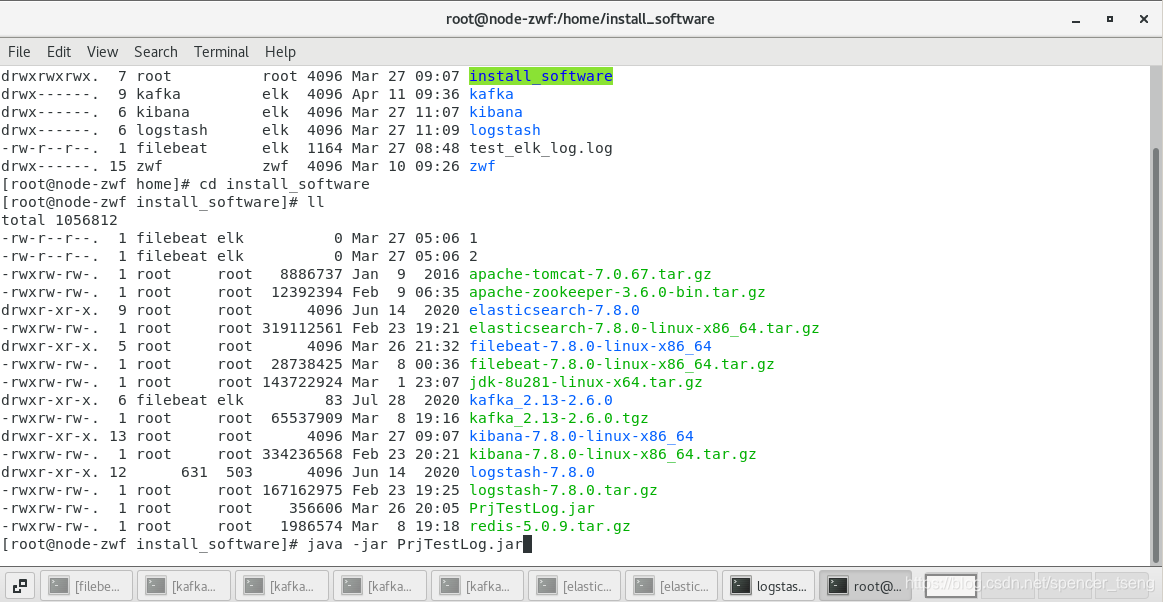Open the File menu
This screenshot has width=1164, height=602.
pyautogui.click(x=19, y=51)
